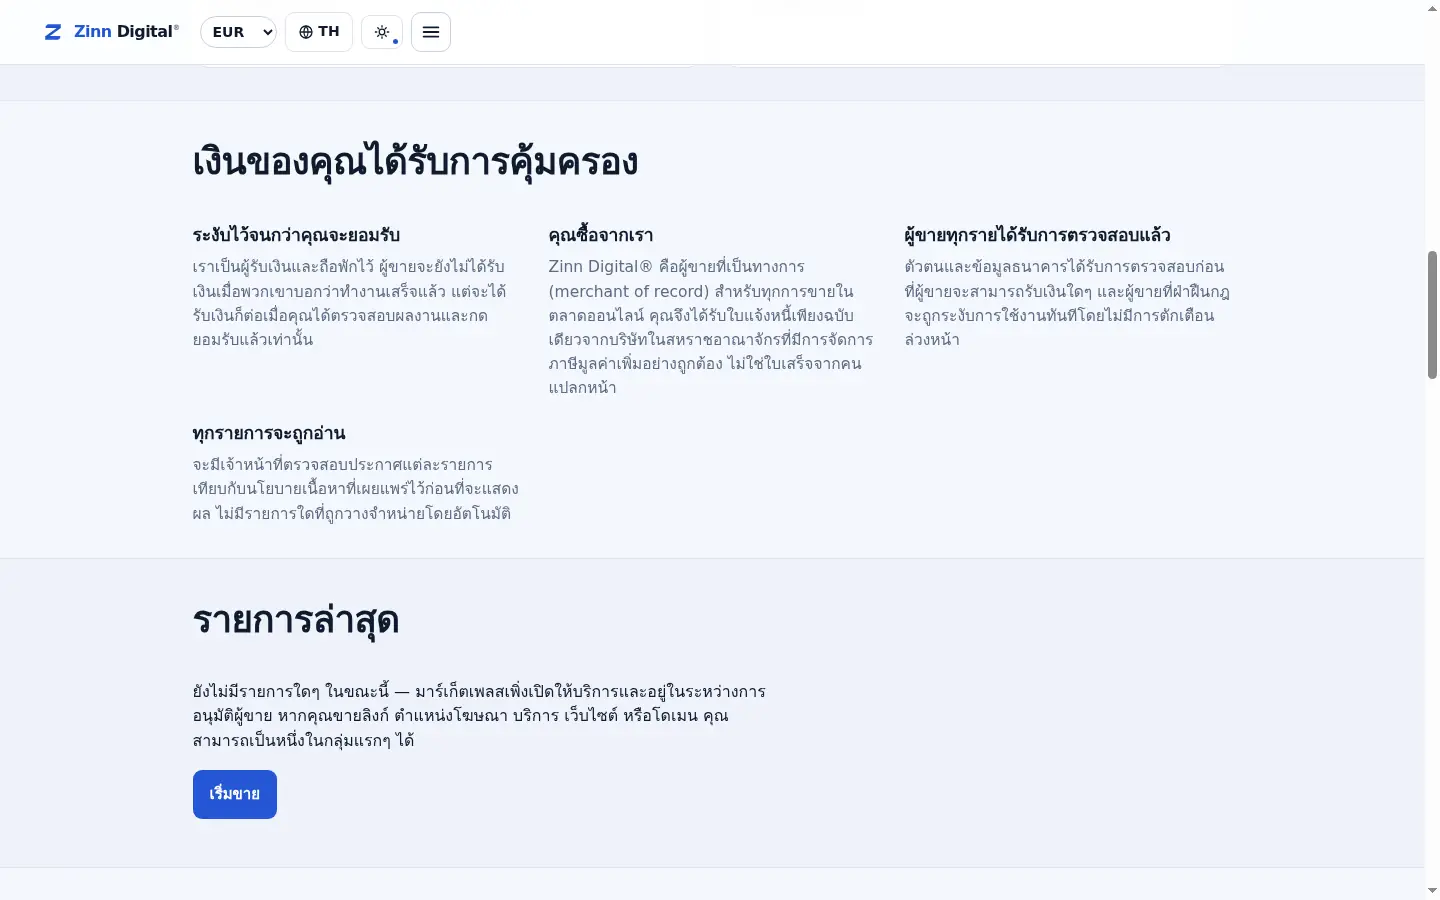The width and height of the screenshot is (1440, 900).
Task: Click the paragraph starting ตัวตนและข้อมูลธนาคาร
Action: [1067, 303]
